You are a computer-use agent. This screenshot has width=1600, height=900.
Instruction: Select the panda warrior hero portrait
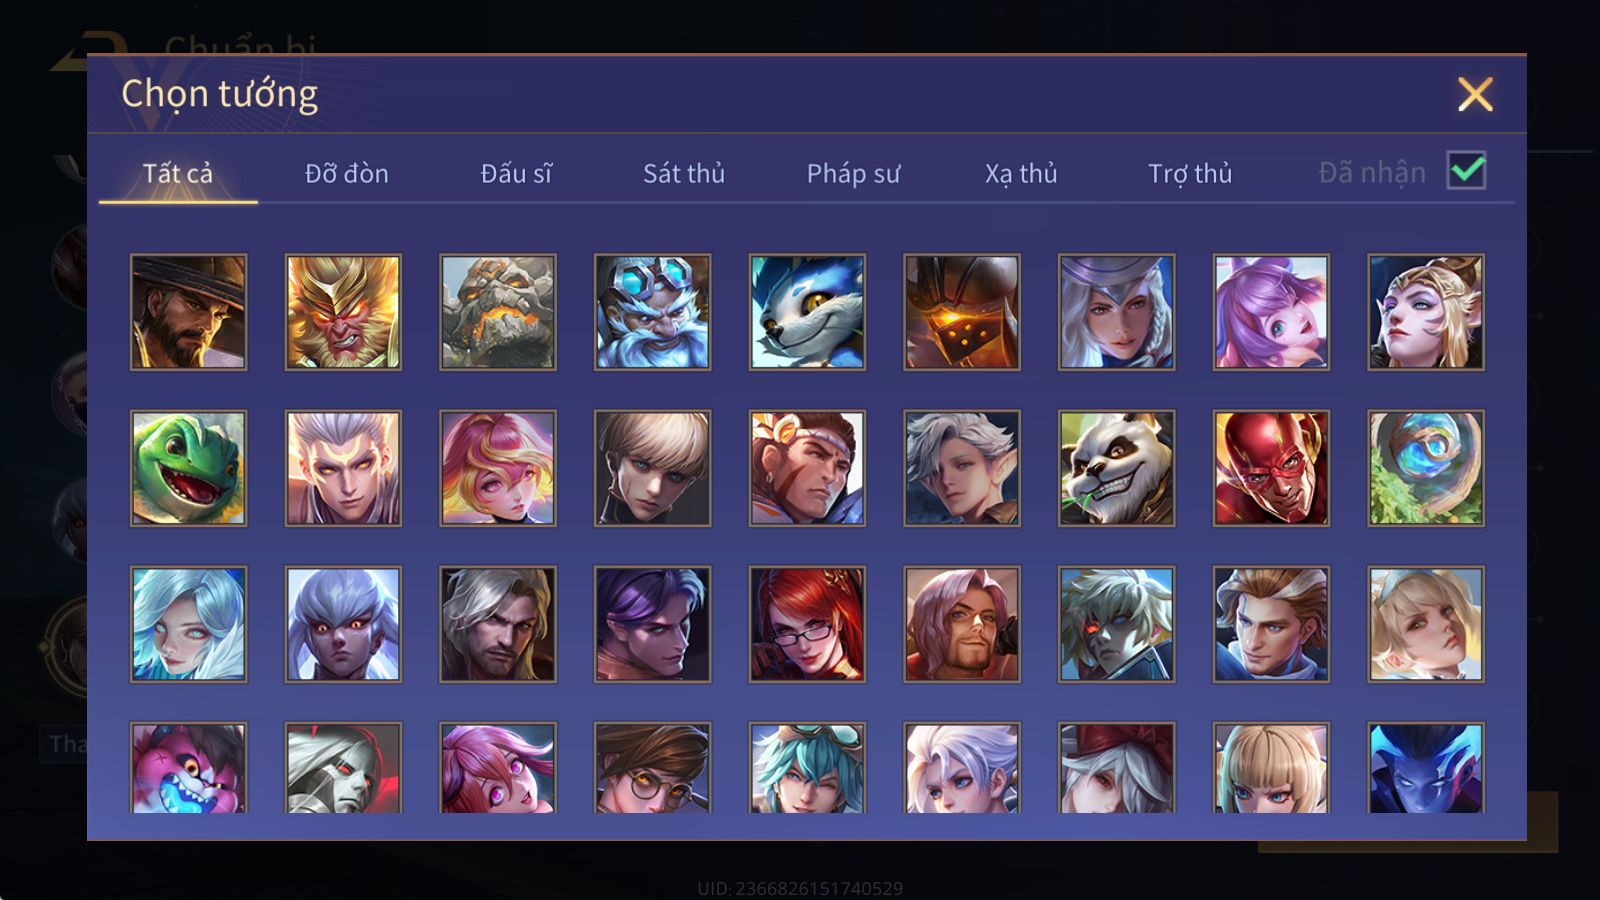pos(1117,468)
